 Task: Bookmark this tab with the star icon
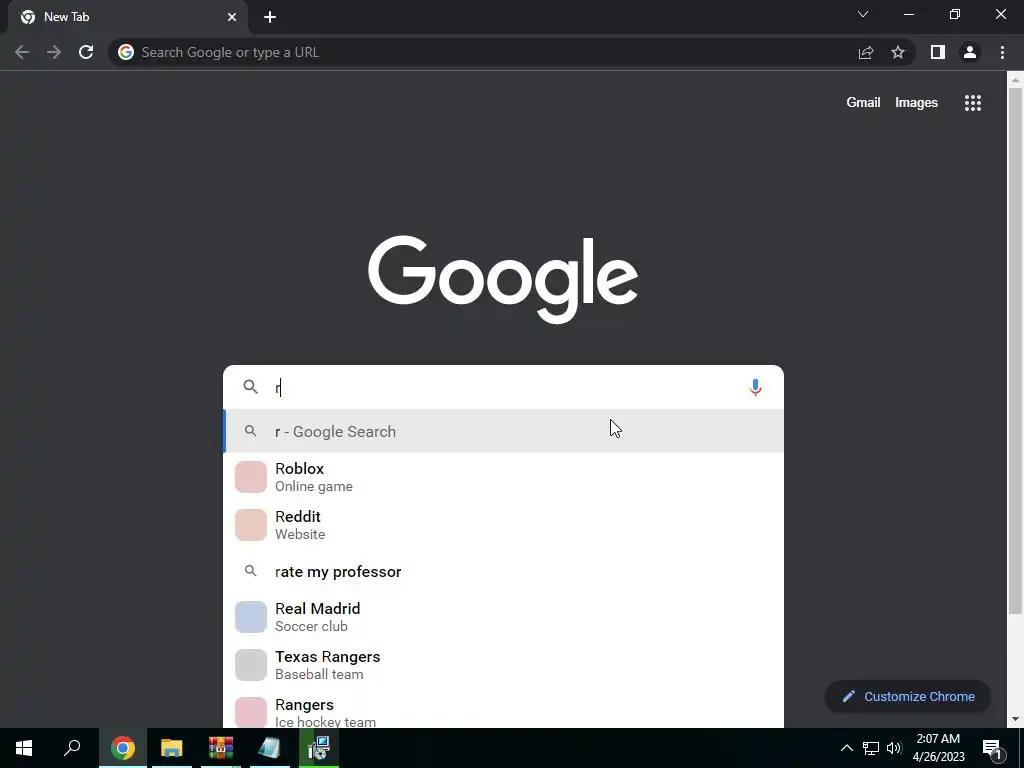pos(898,52)
